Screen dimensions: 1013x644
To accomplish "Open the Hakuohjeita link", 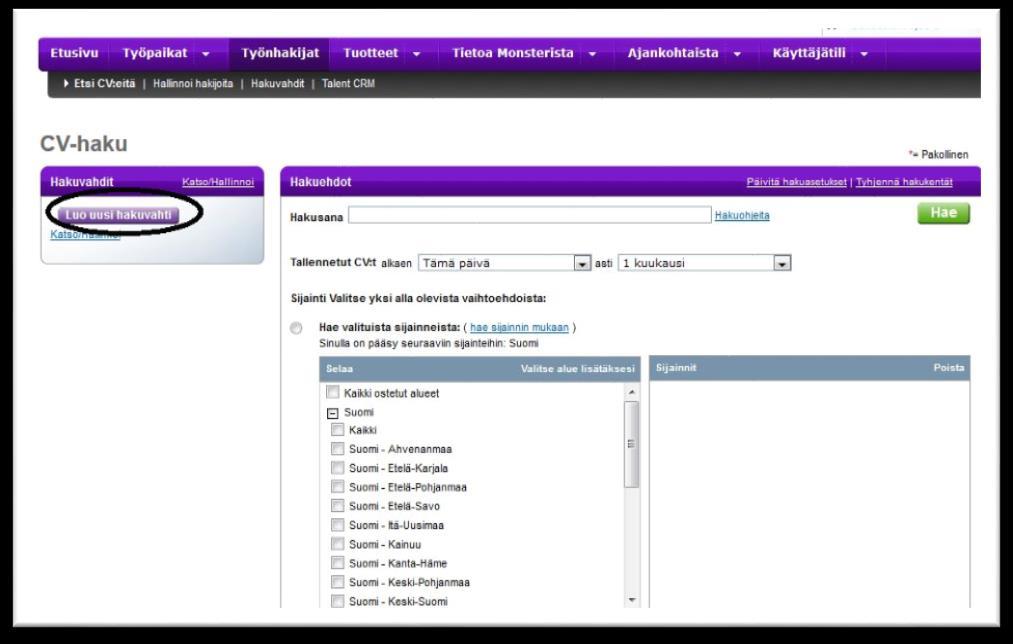I will coord(742,216).
